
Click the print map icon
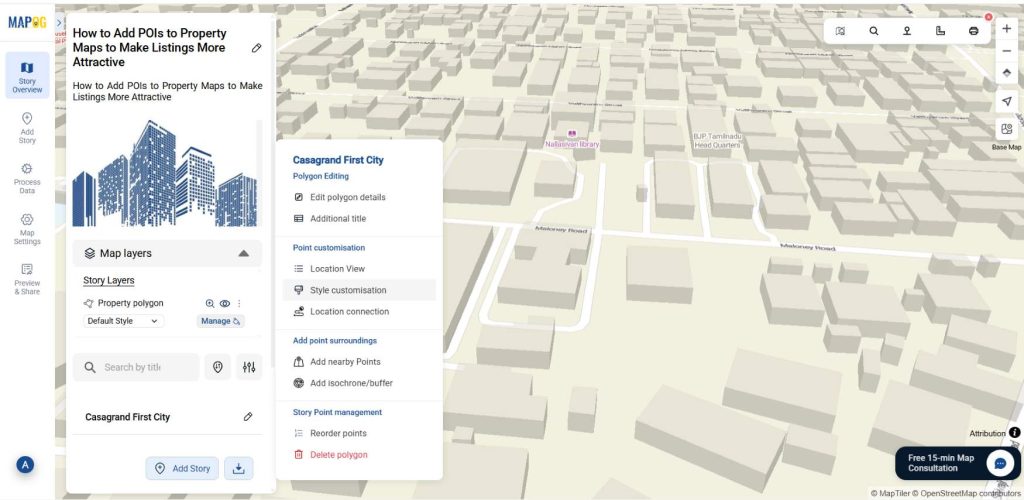tap(973, 31)
